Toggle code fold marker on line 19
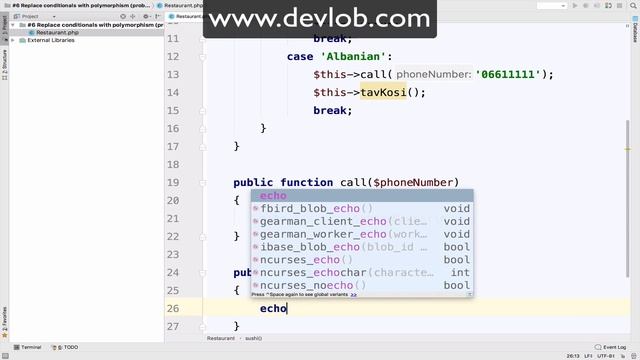Image resolution: width=640 pixels, height=360 pixels. tap(202, 183)
